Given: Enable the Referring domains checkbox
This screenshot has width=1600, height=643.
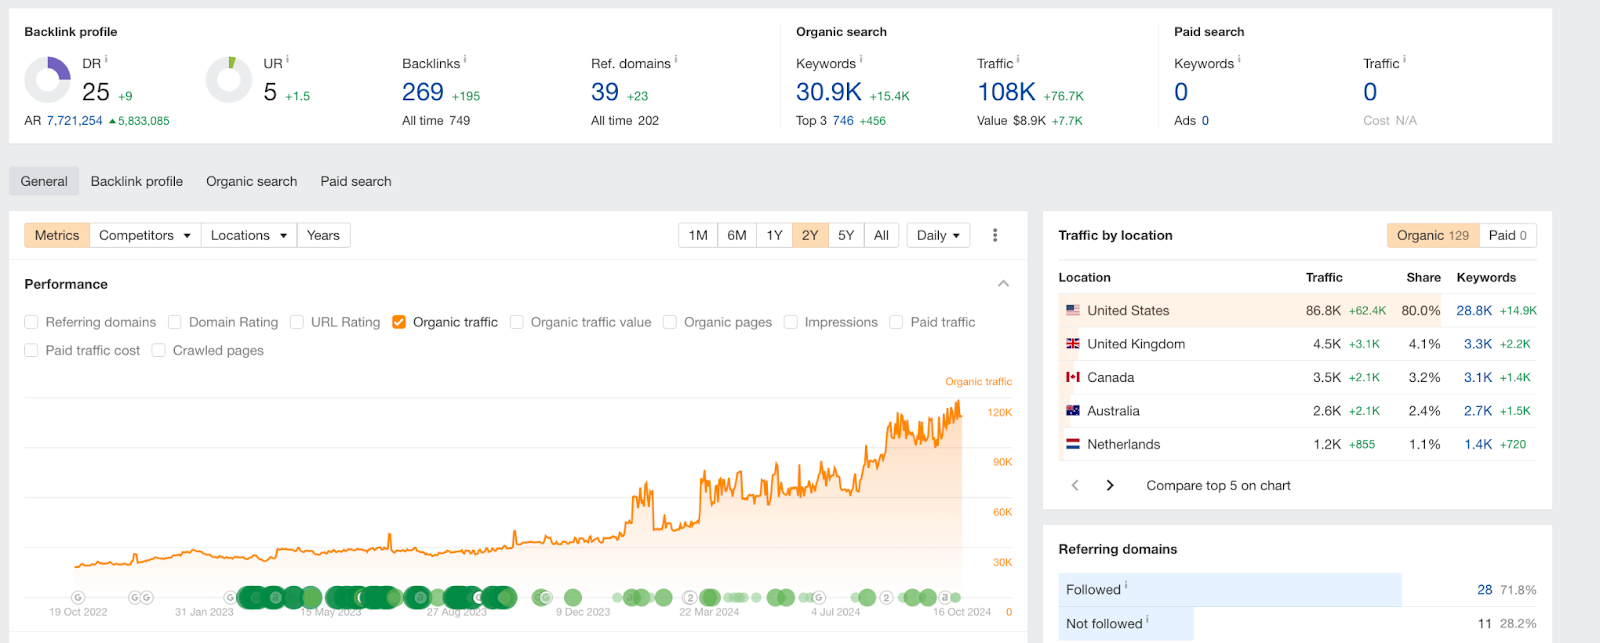Looking at the screenshot, I should pos(32,322).
